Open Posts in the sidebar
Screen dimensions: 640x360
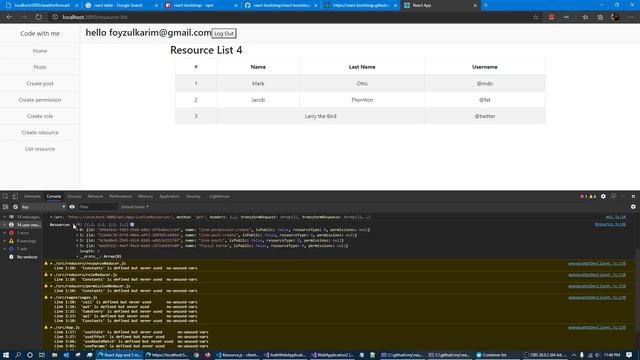40,67
